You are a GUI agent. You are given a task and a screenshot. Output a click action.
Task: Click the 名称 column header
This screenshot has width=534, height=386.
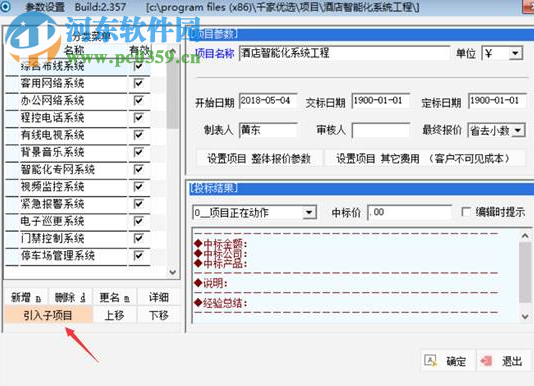[74, 50]
